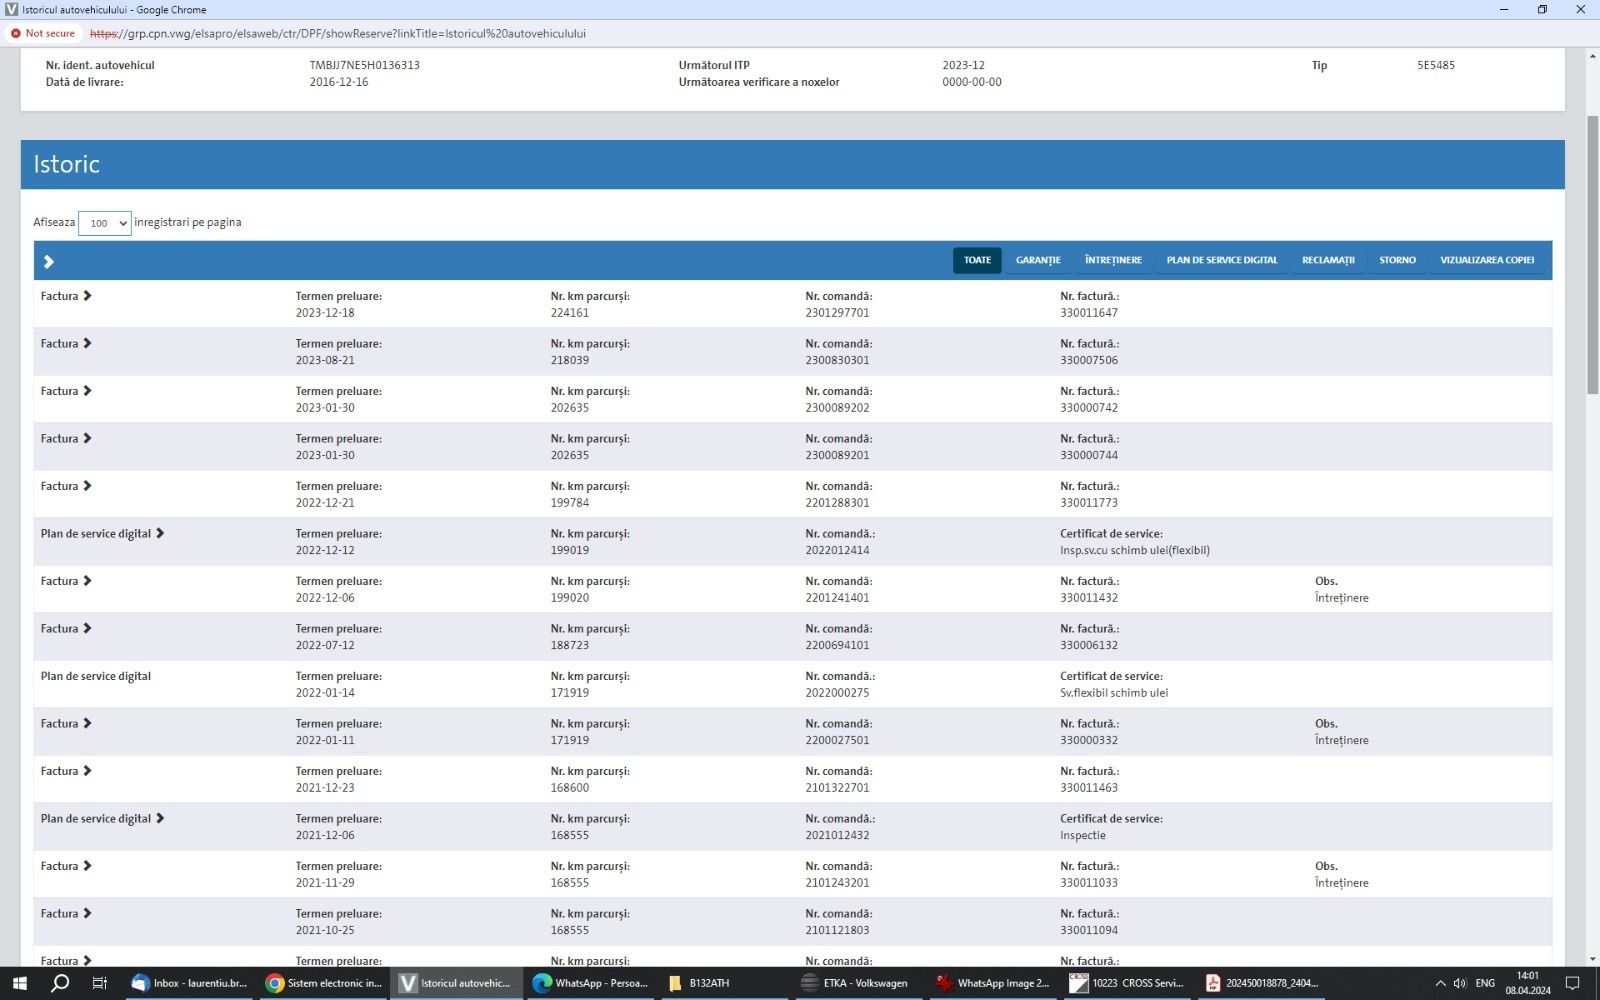Select the TOATE filter tab
The width and height of the screenshot is (1600, 1000).
tap(977, 260)
